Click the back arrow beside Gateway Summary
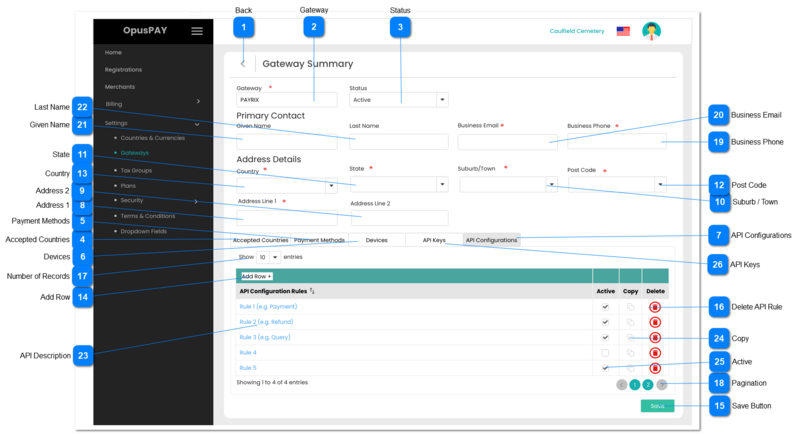Image resolution: width=799 pixels, height=434 pixels. pyautogui.click(x=243, y=64)
